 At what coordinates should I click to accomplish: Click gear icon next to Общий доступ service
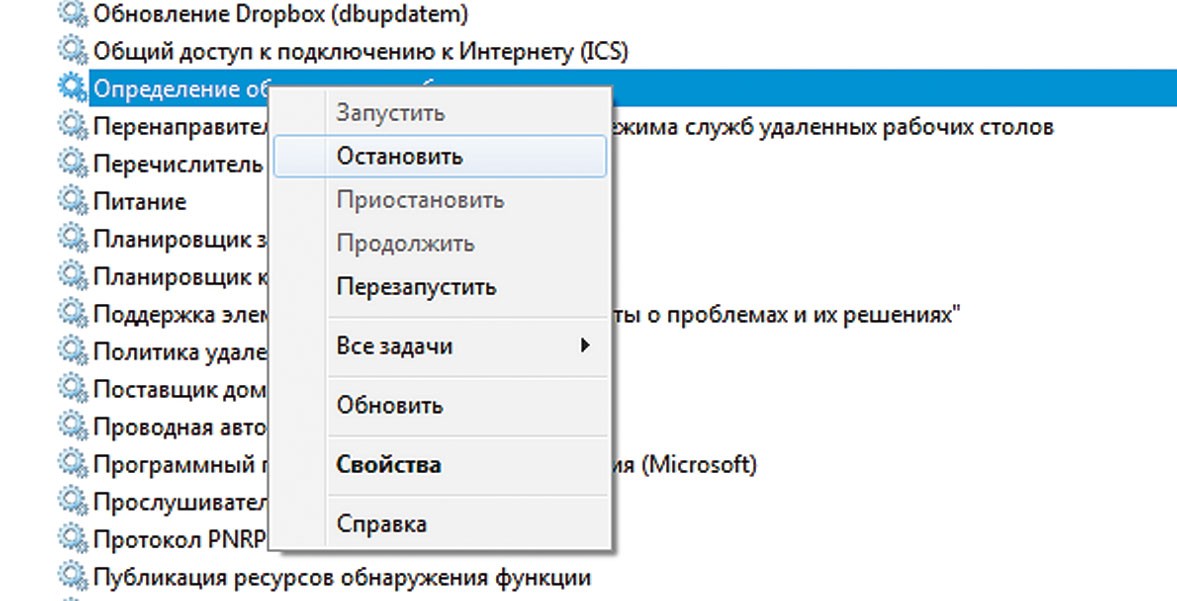tap(72, 50)
